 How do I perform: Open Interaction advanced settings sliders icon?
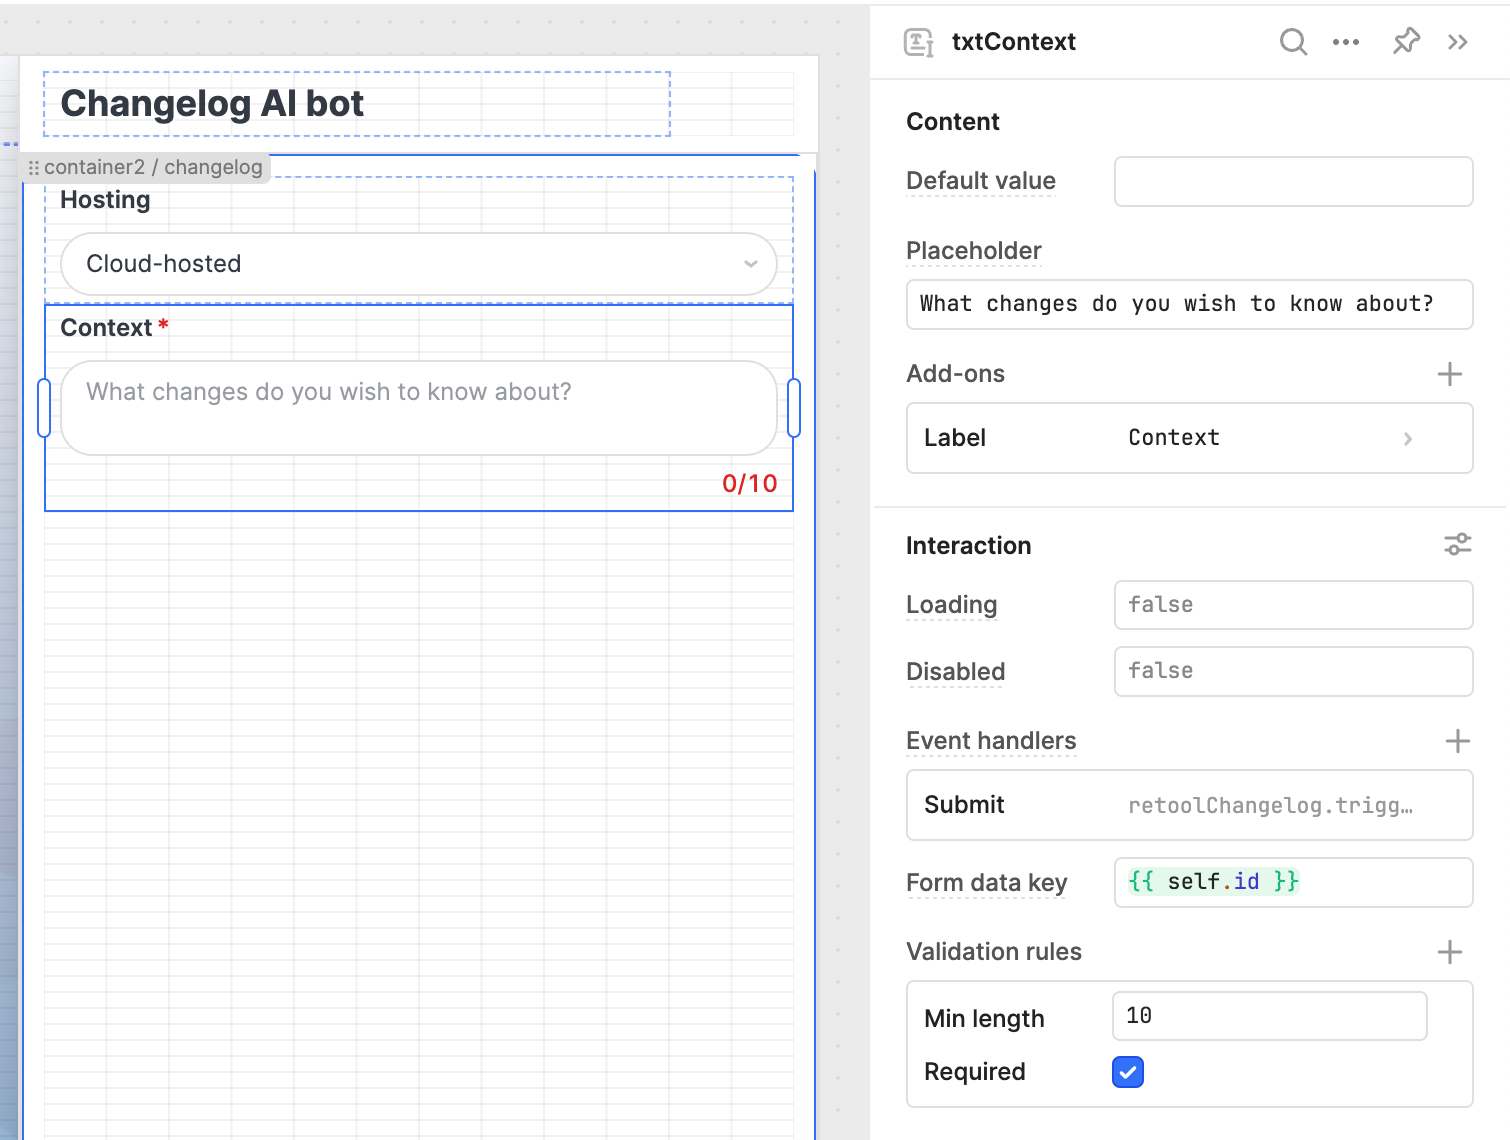(x=1457, y=544)
